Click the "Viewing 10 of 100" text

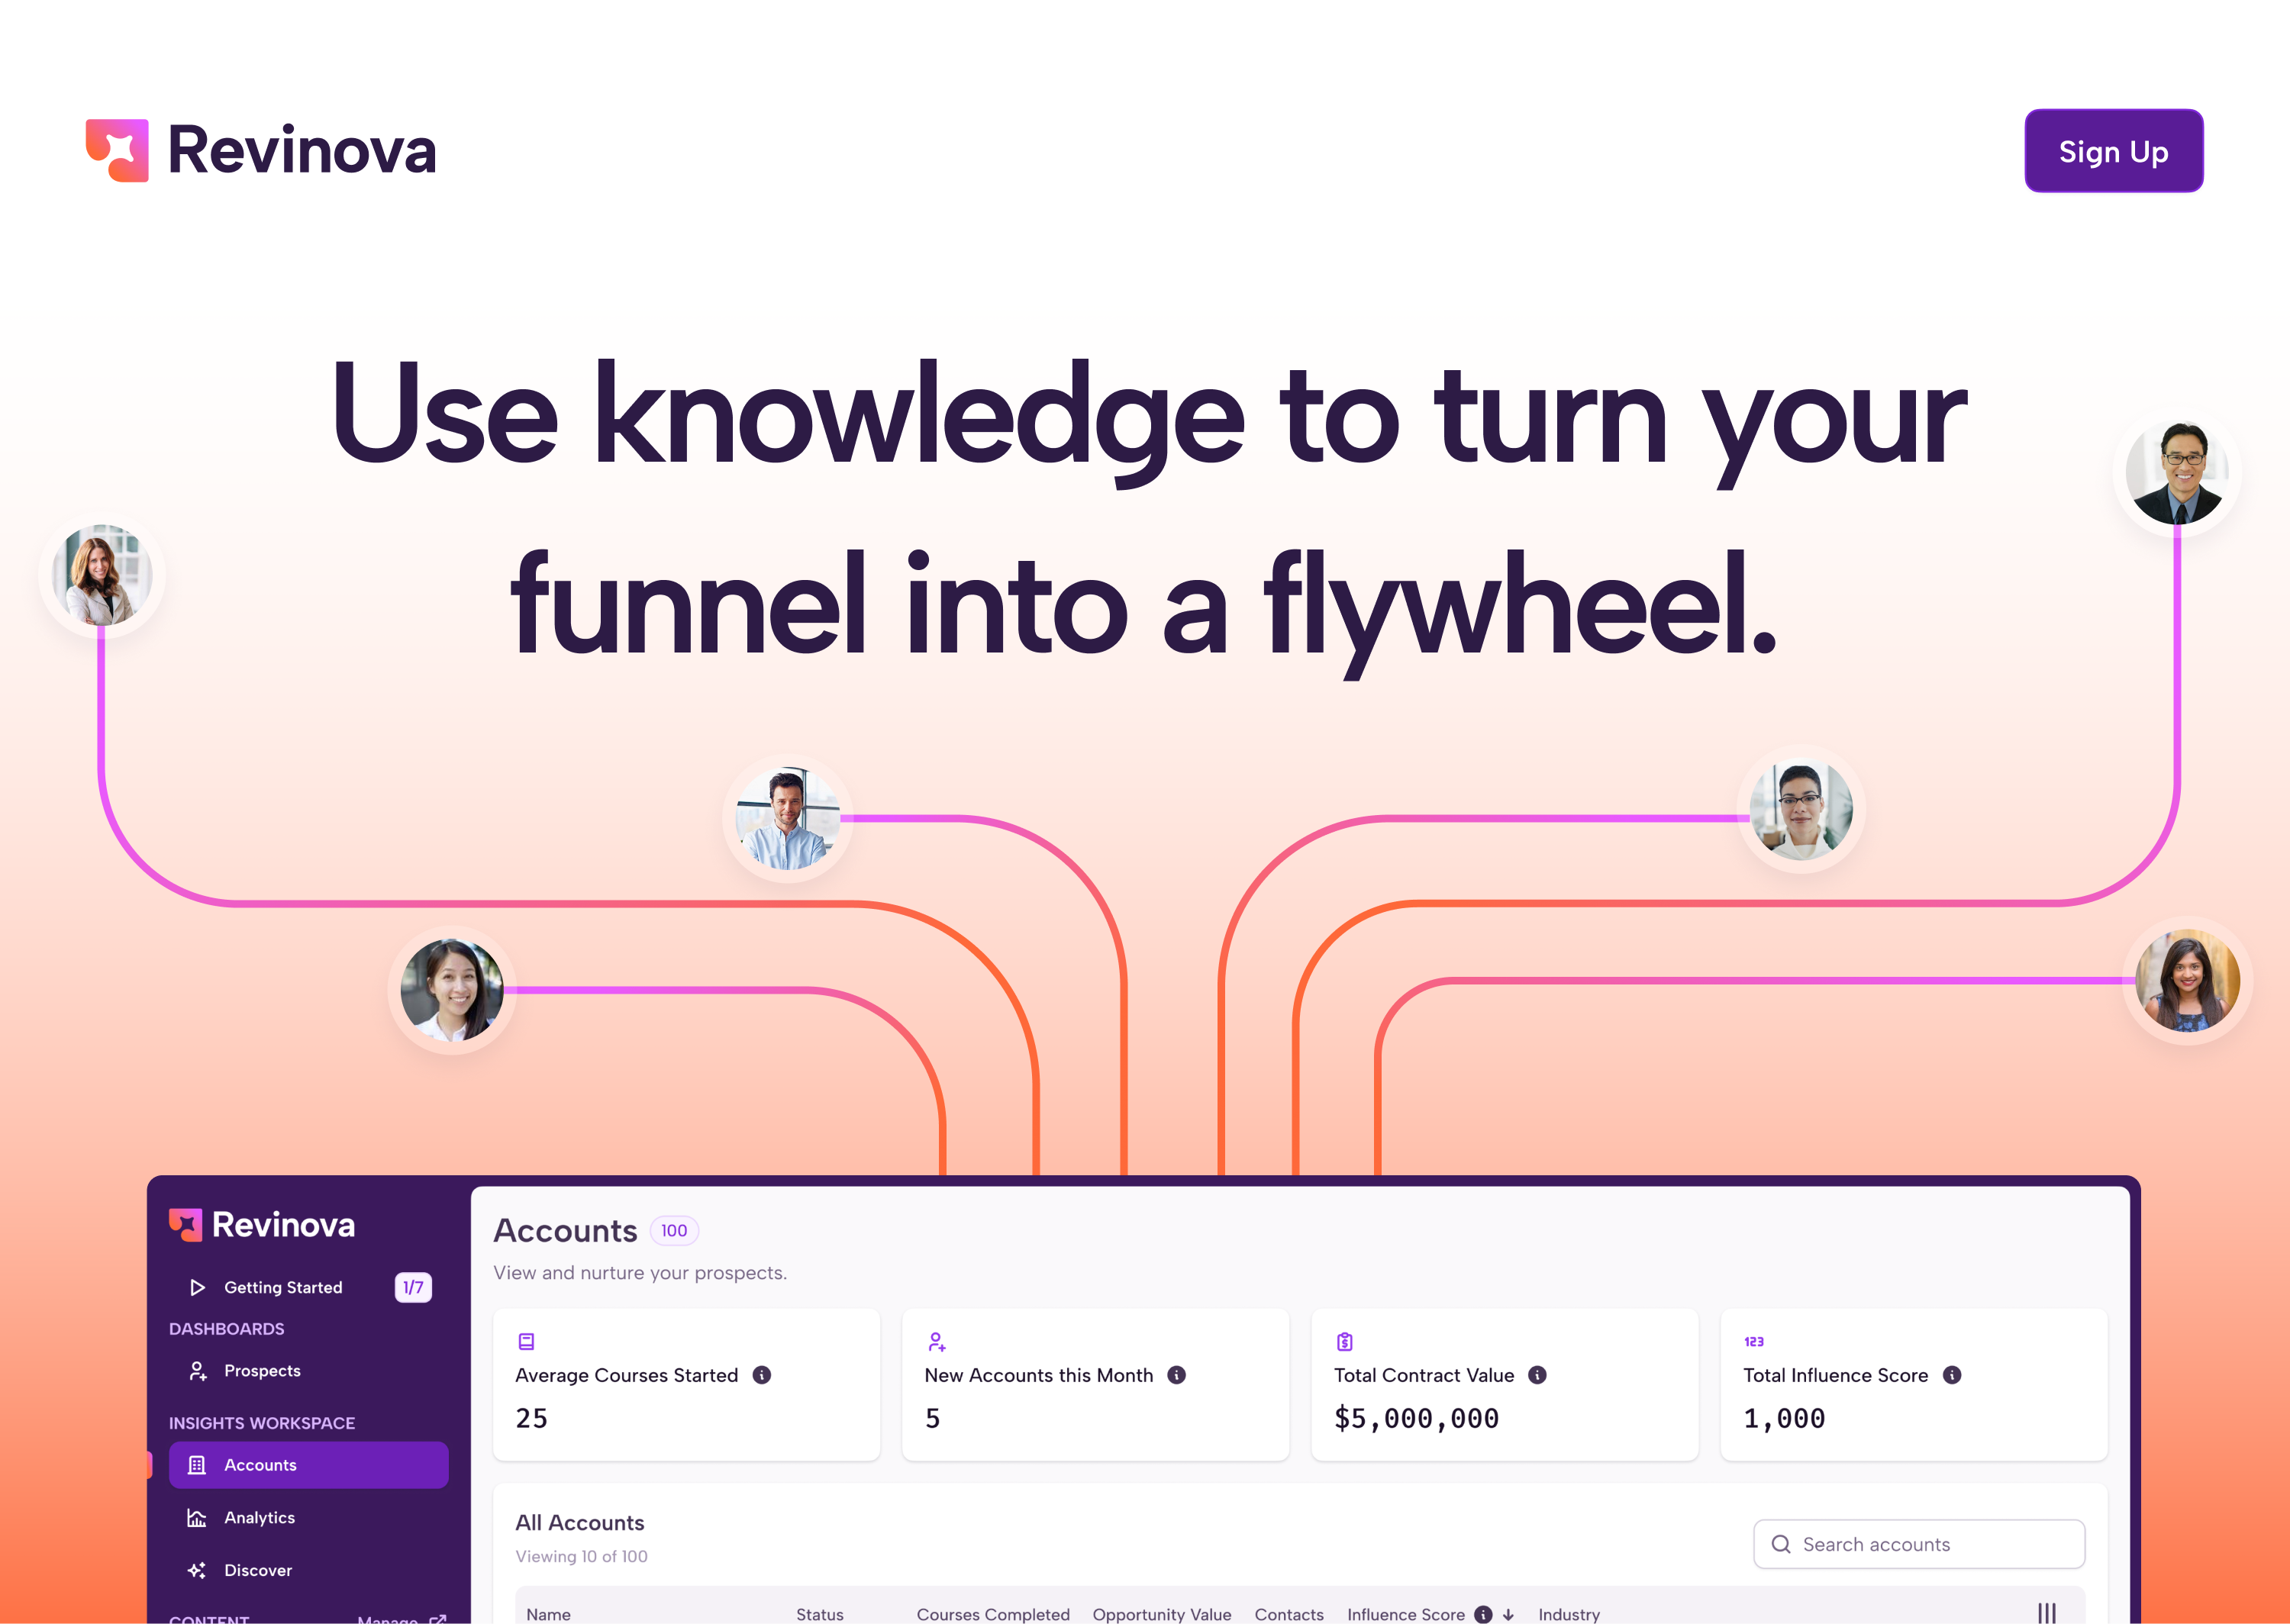[x=582, y=1556]
